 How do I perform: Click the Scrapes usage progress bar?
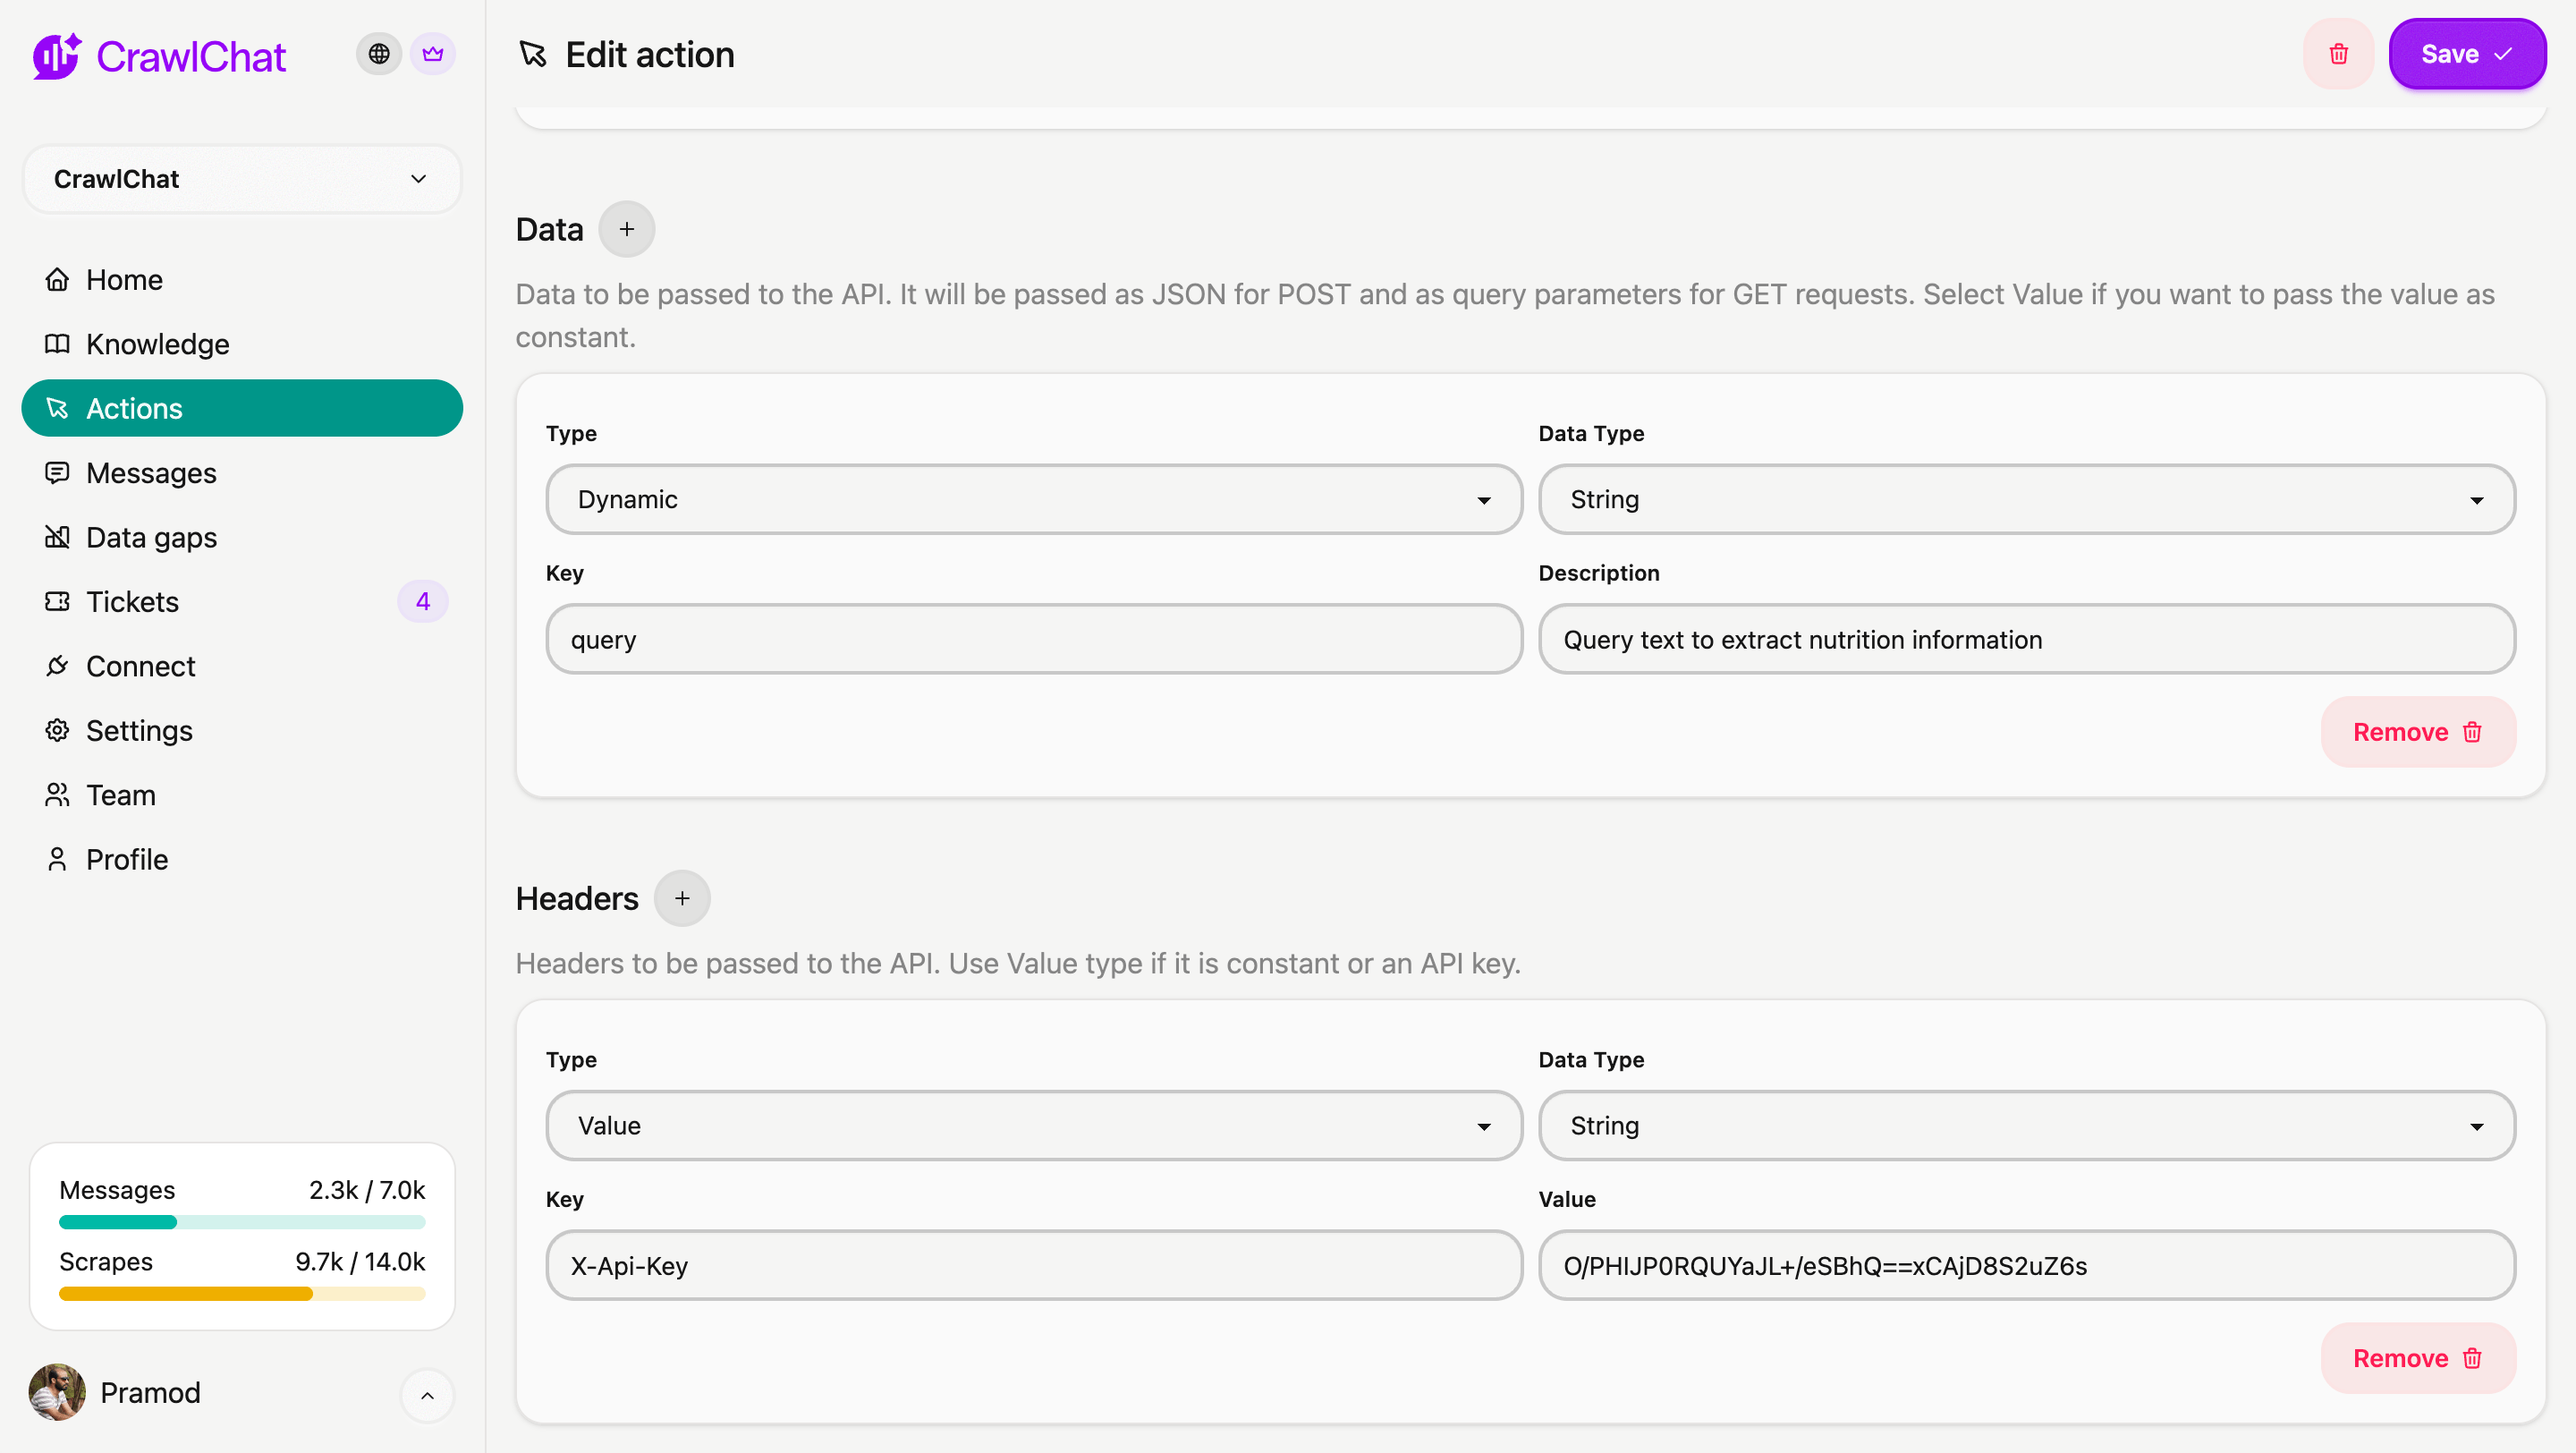[242, 1294]
